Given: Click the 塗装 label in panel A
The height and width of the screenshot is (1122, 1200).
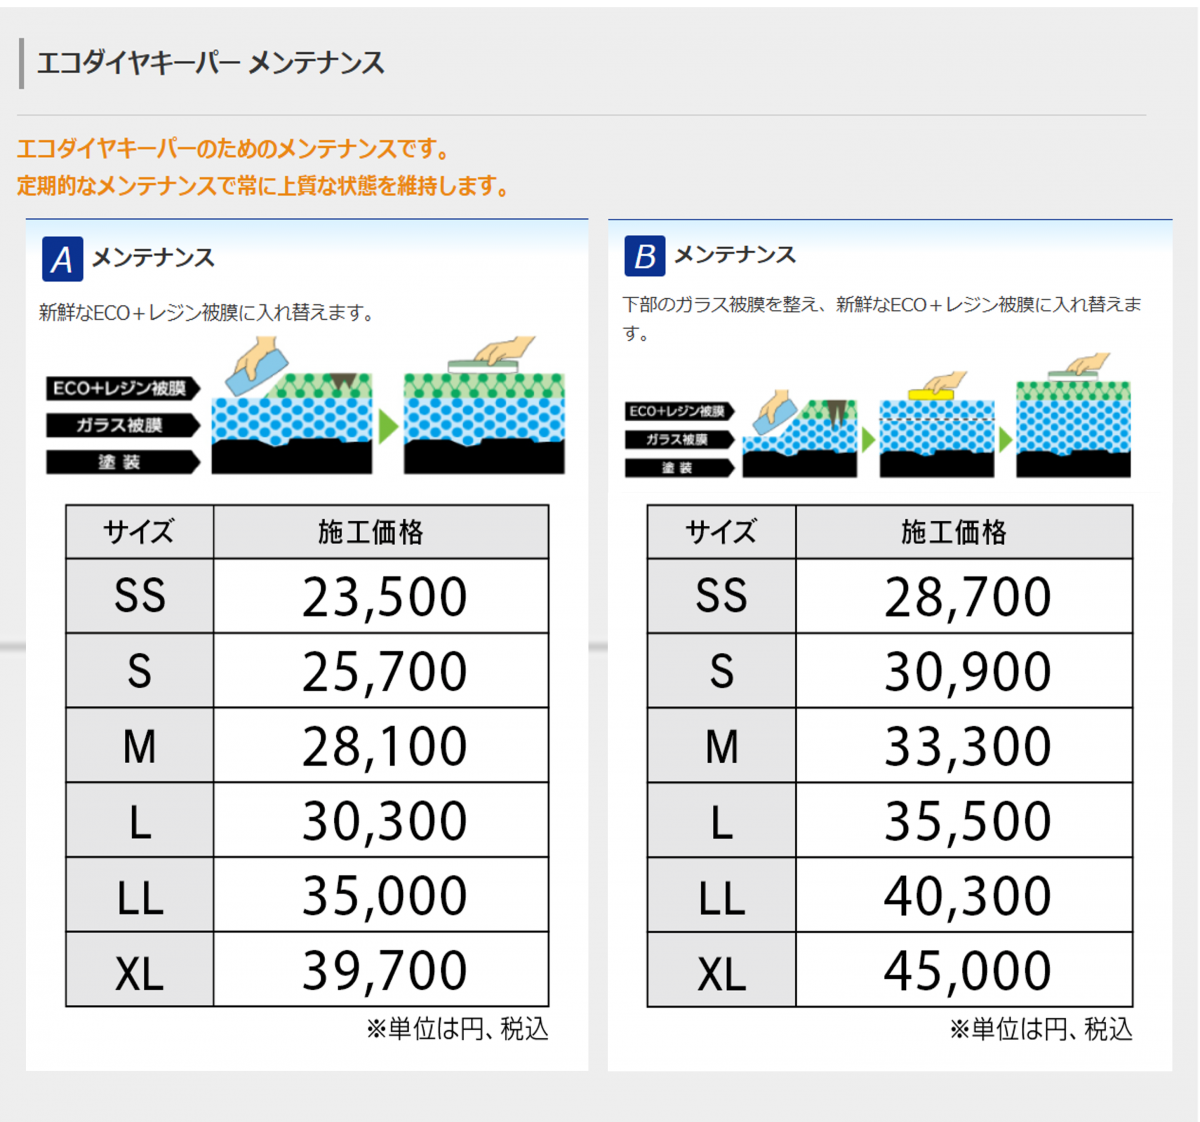Looking at the screenshot, I should pyautogui.click(x=121, y=462).
